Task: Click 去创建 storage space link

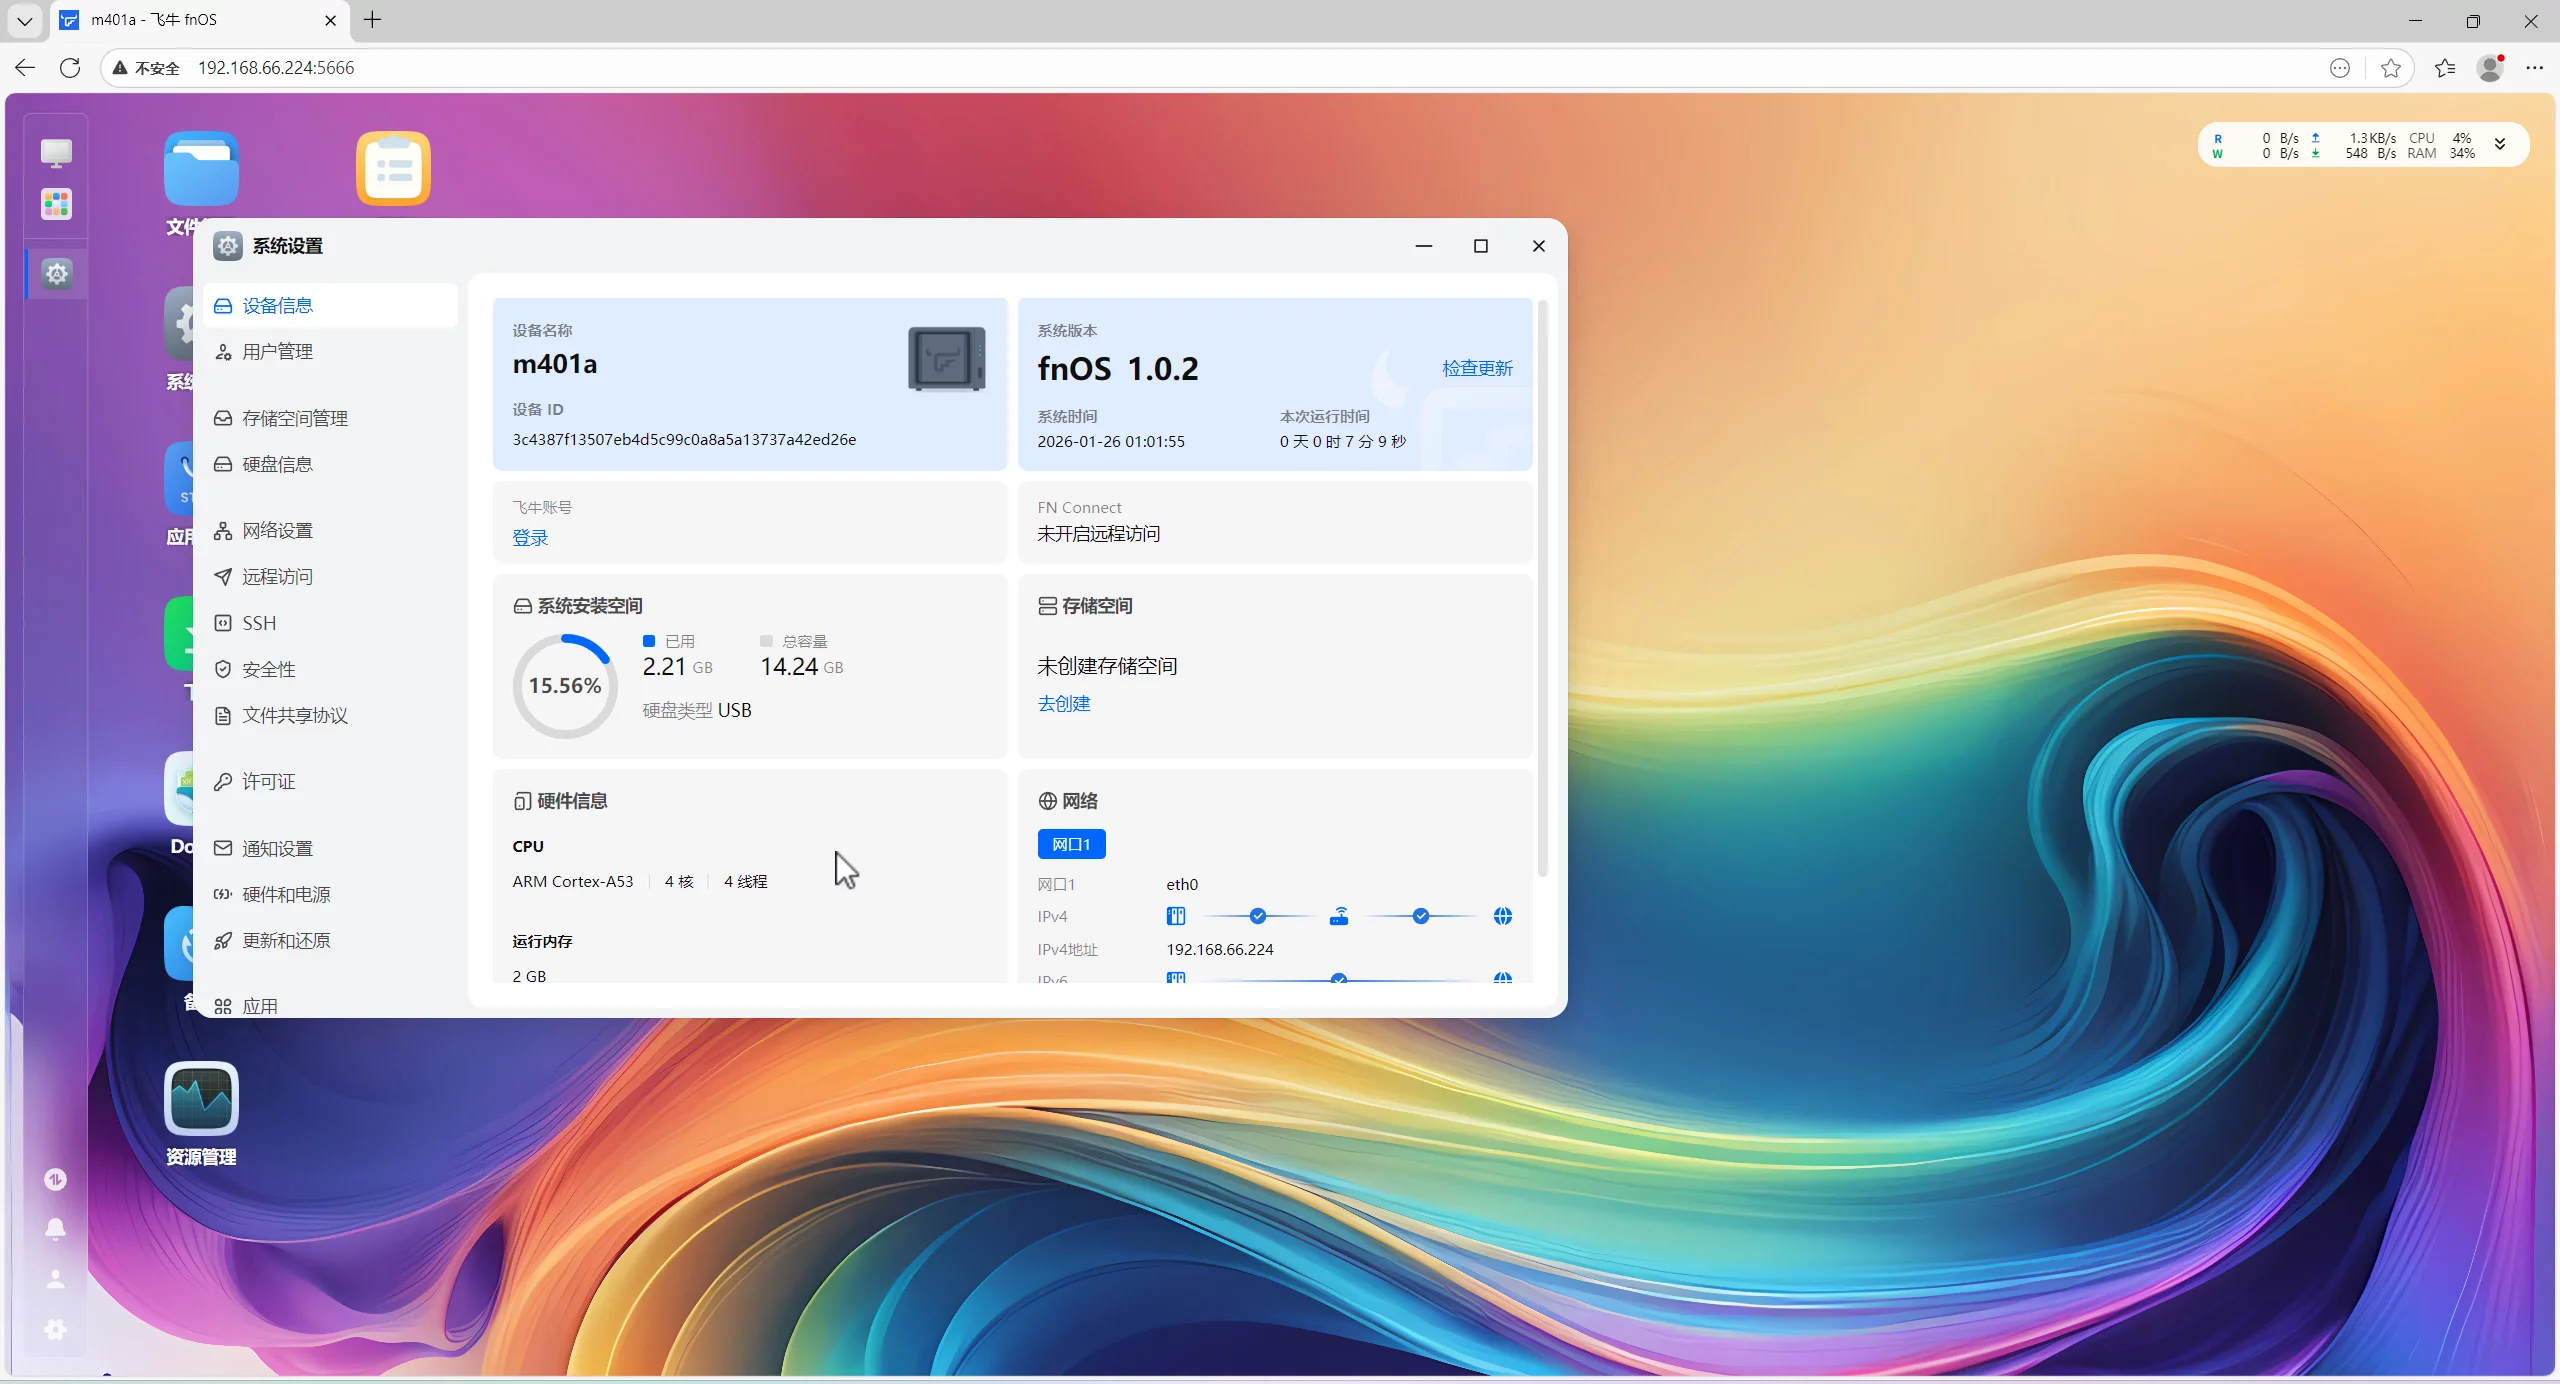Action: 1063,704
